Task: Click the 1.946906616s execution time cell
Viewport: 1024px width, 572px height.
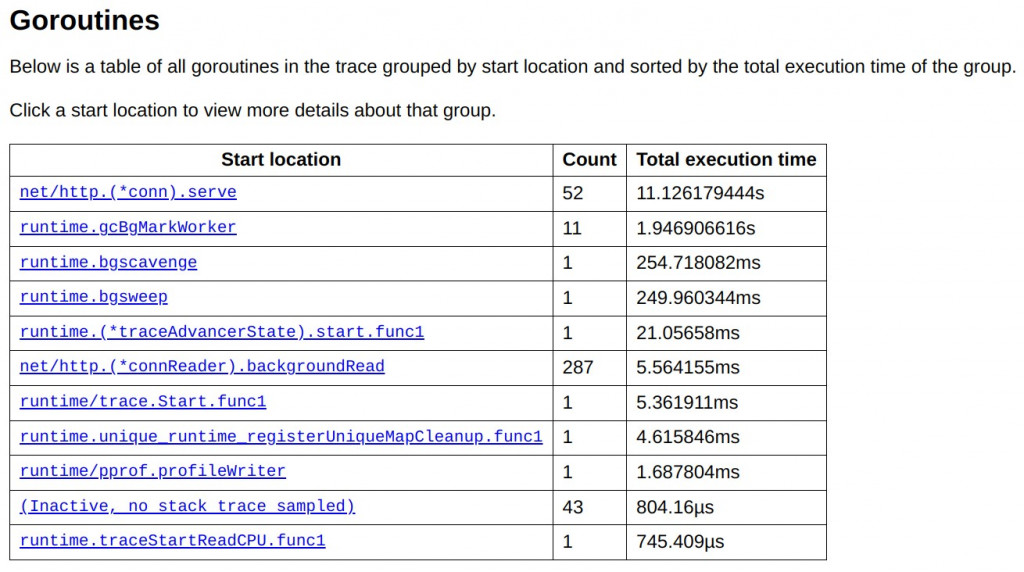Action: (x=696, y=228)
